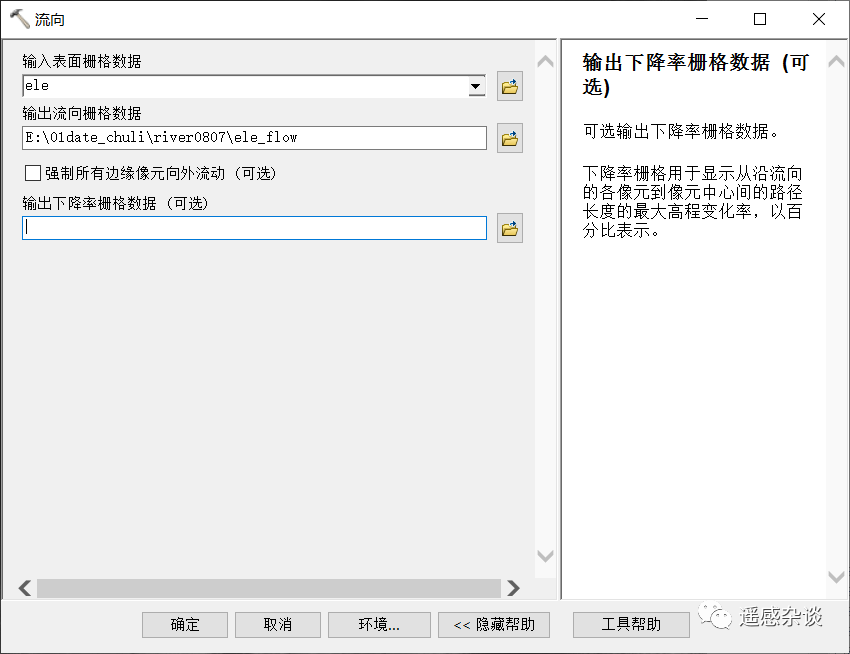
Task: Click the label 输出流向栅格数据
Action: tap(82, 113)
